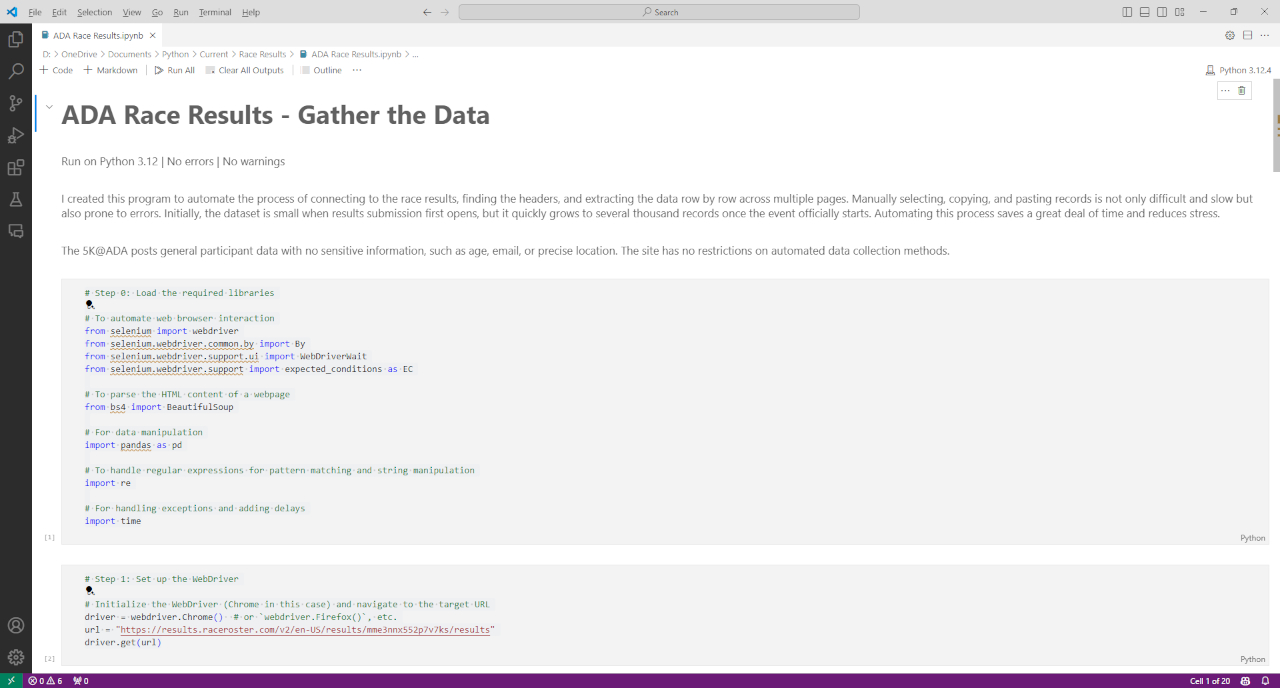
Task: Toggle the primary side bar layout
Action: coord(1127,12)
